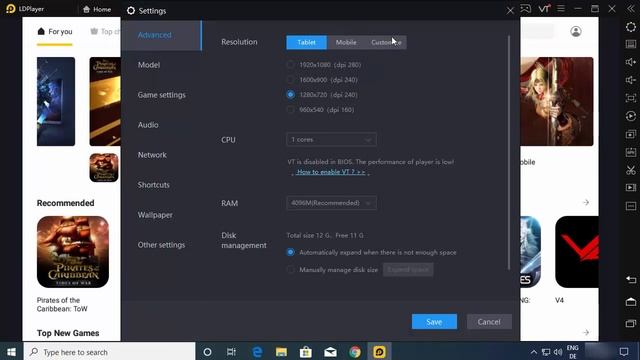Click the settings dialog vertical scrollbar
Viewport: 640px width, 360px height.
509,152
